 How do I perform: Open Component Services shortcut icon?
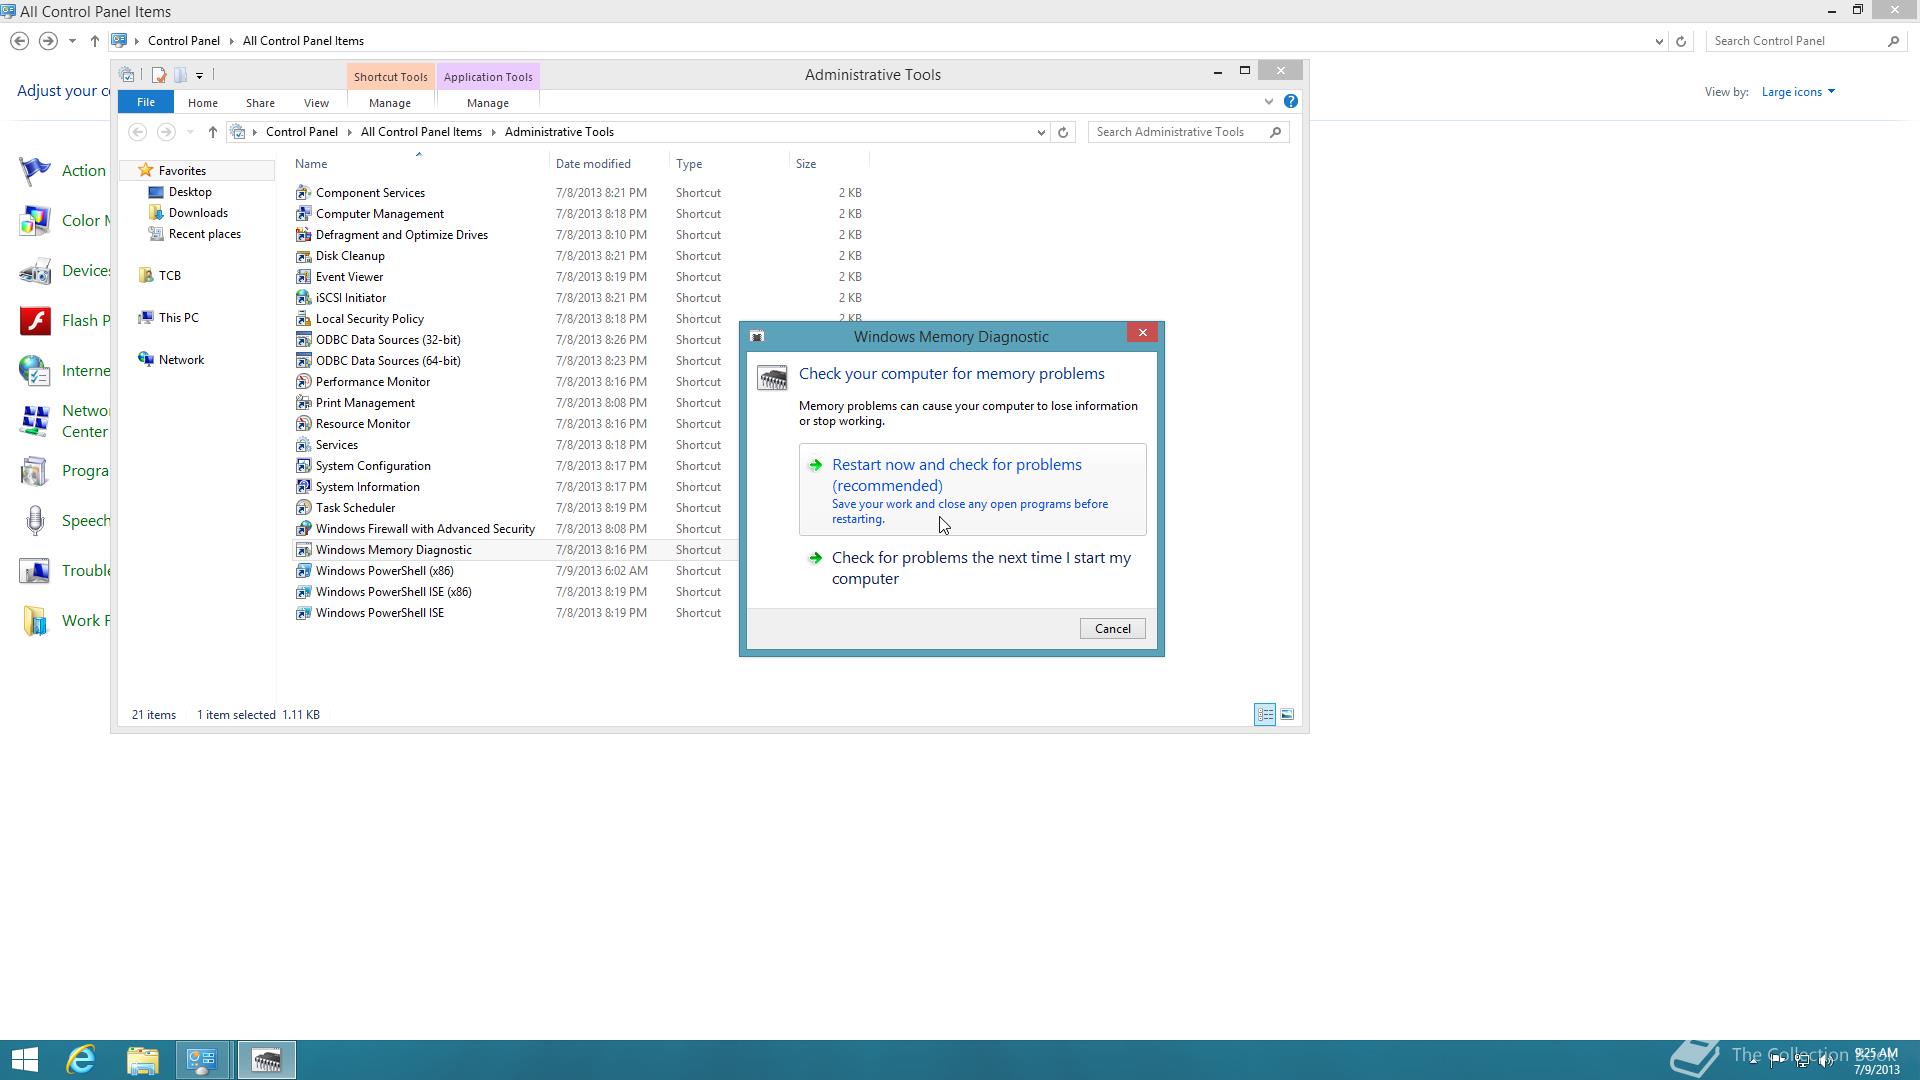point(303,193)
